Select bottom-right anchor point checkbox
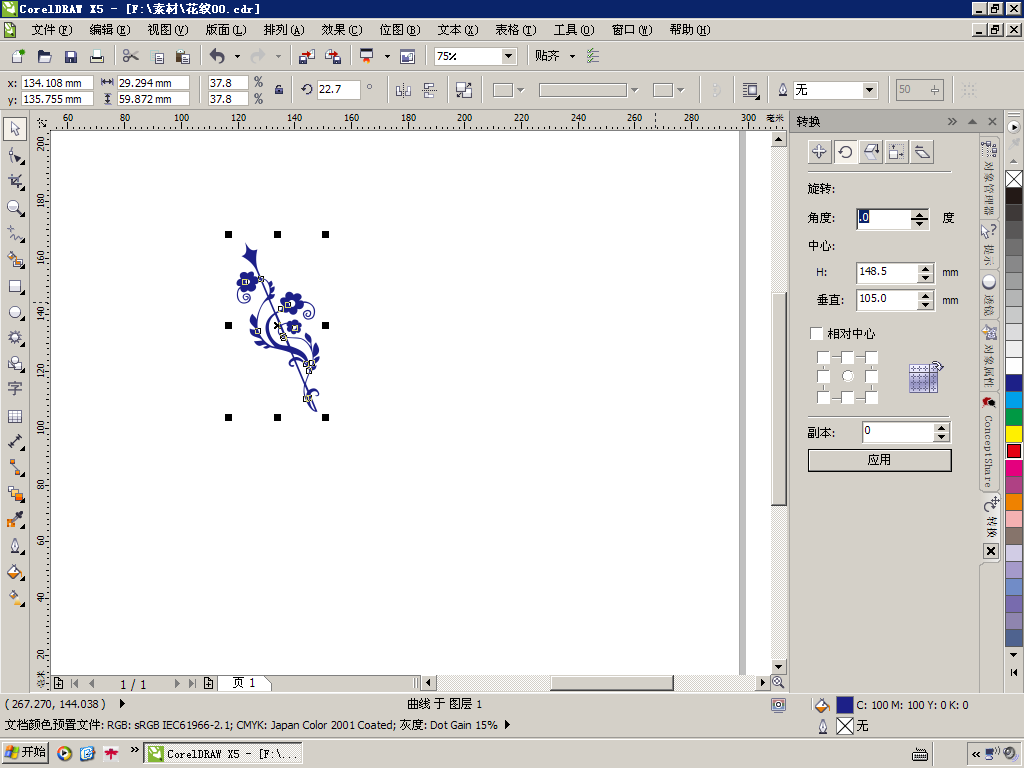Image resolution: width=1024 pixels, height=768 pixels. tap(871, 397)
